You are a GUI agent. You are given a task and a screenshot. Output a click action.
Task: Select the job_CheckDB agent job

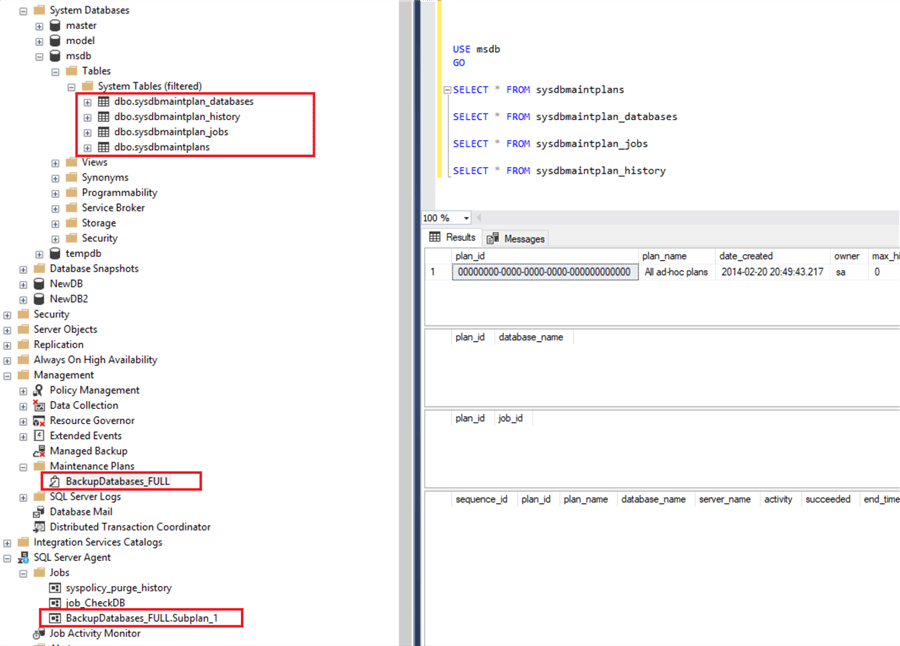coord(94,603)
